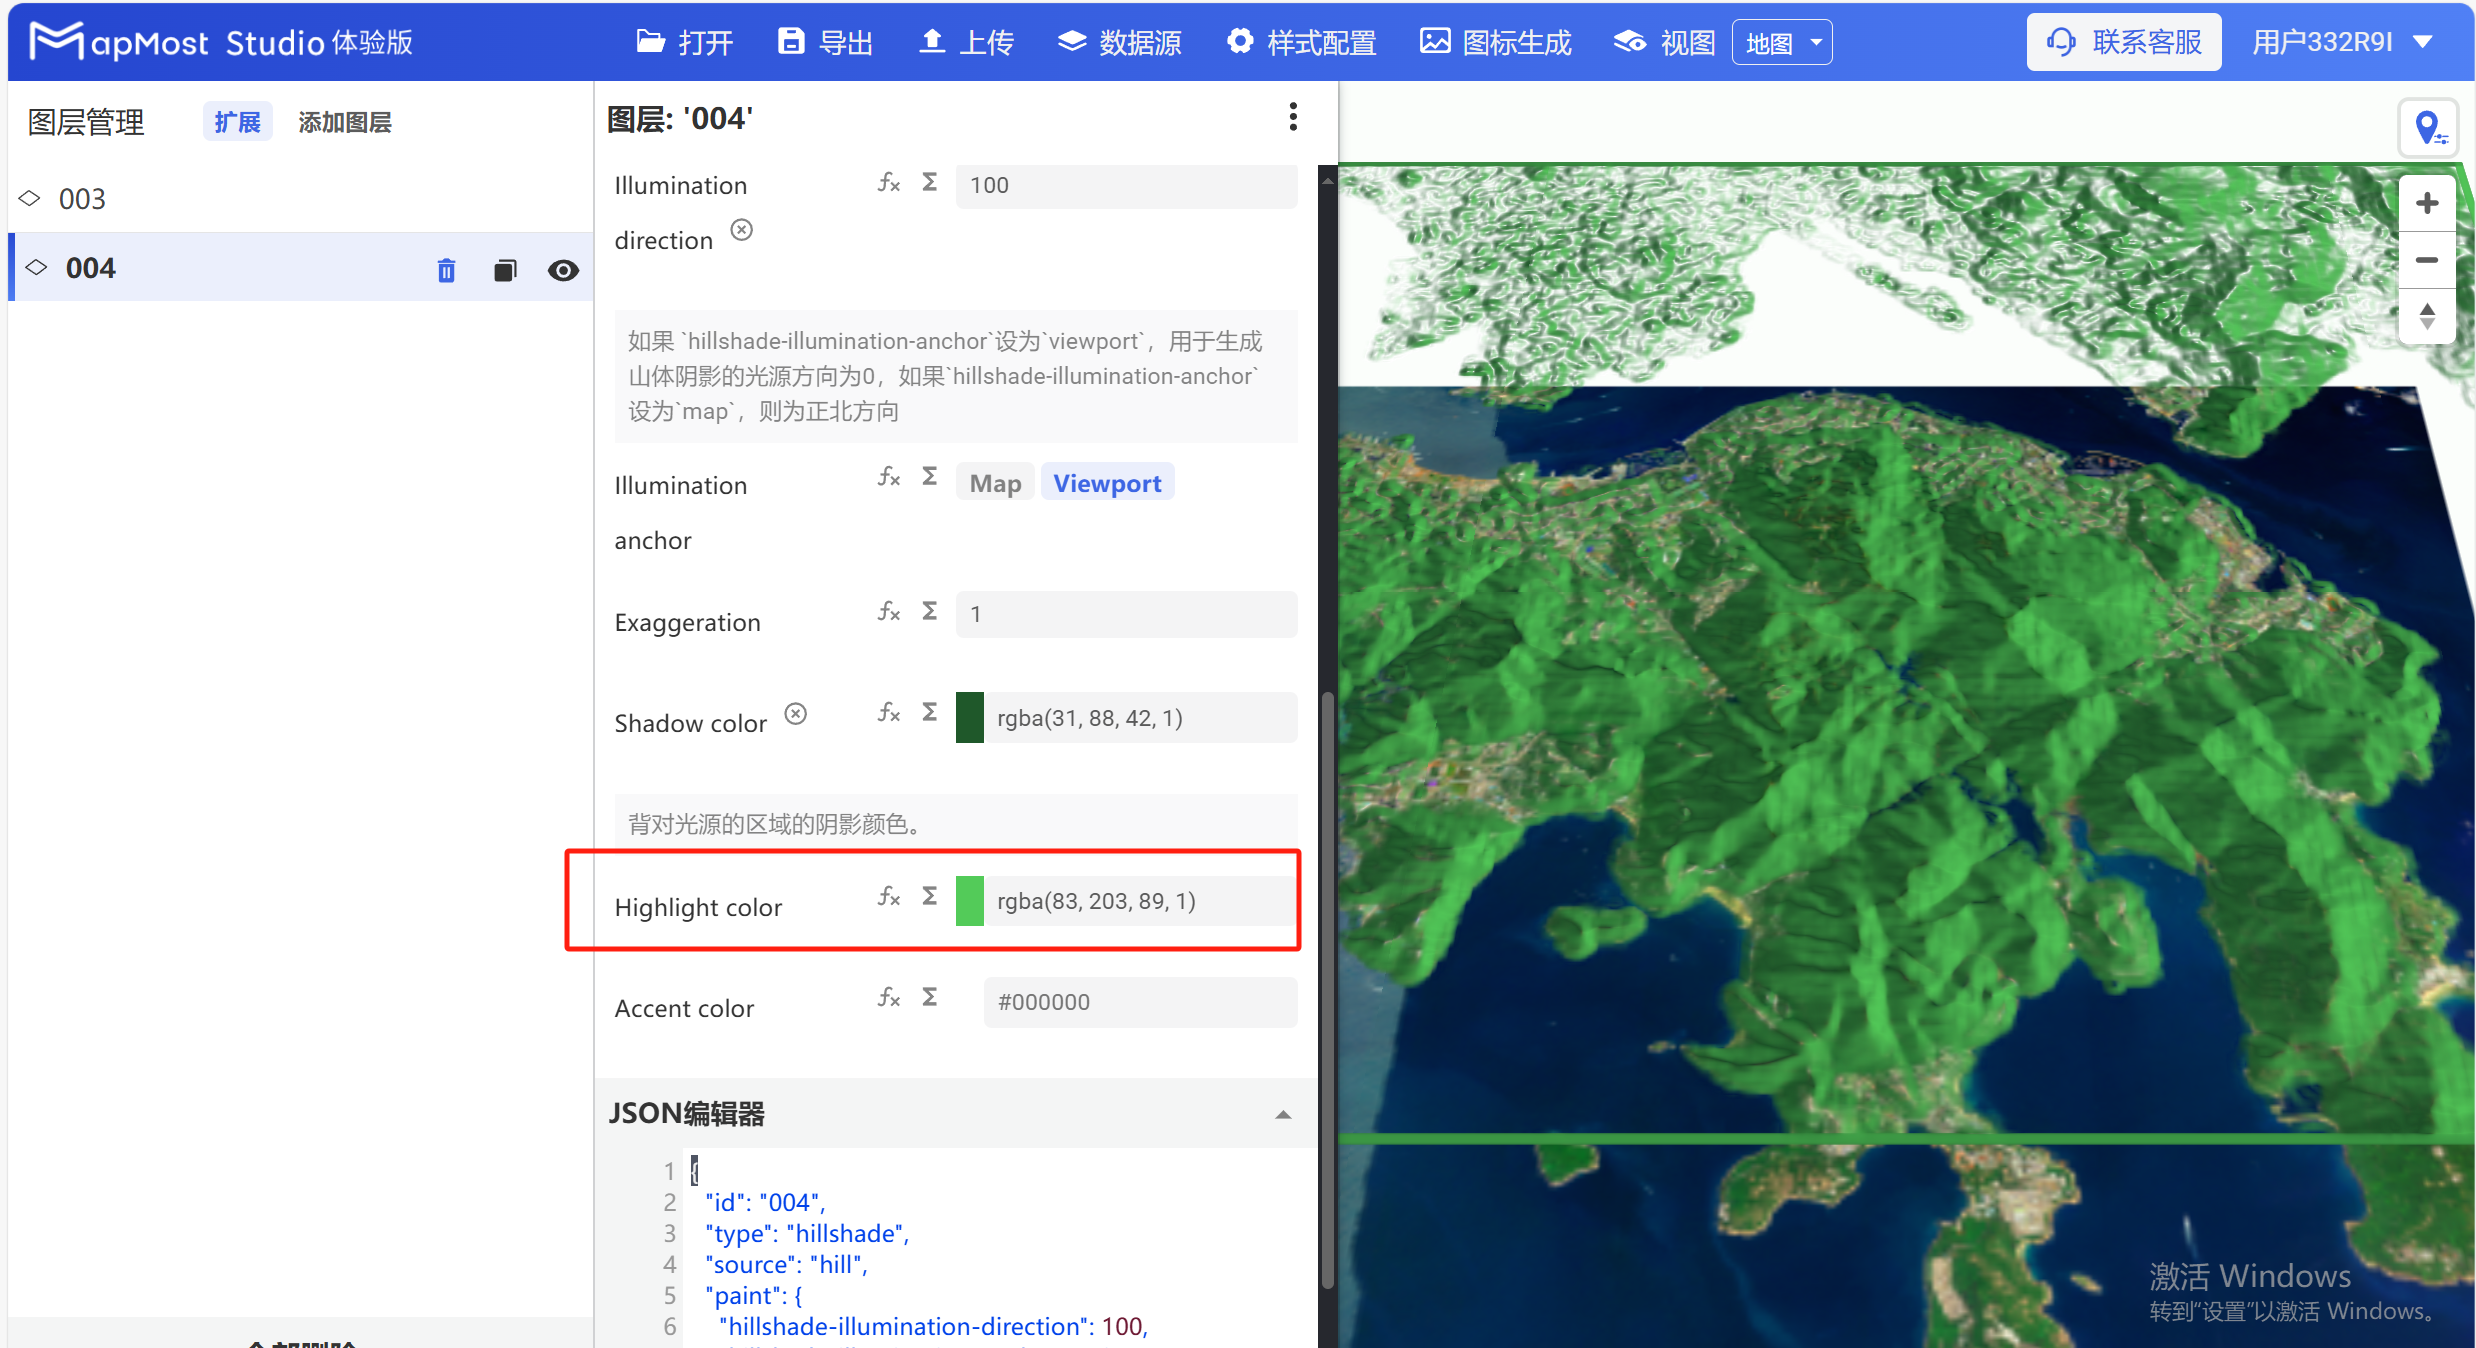
Task: Open the 样式配置 menu item
Action: pos(1302,42)
